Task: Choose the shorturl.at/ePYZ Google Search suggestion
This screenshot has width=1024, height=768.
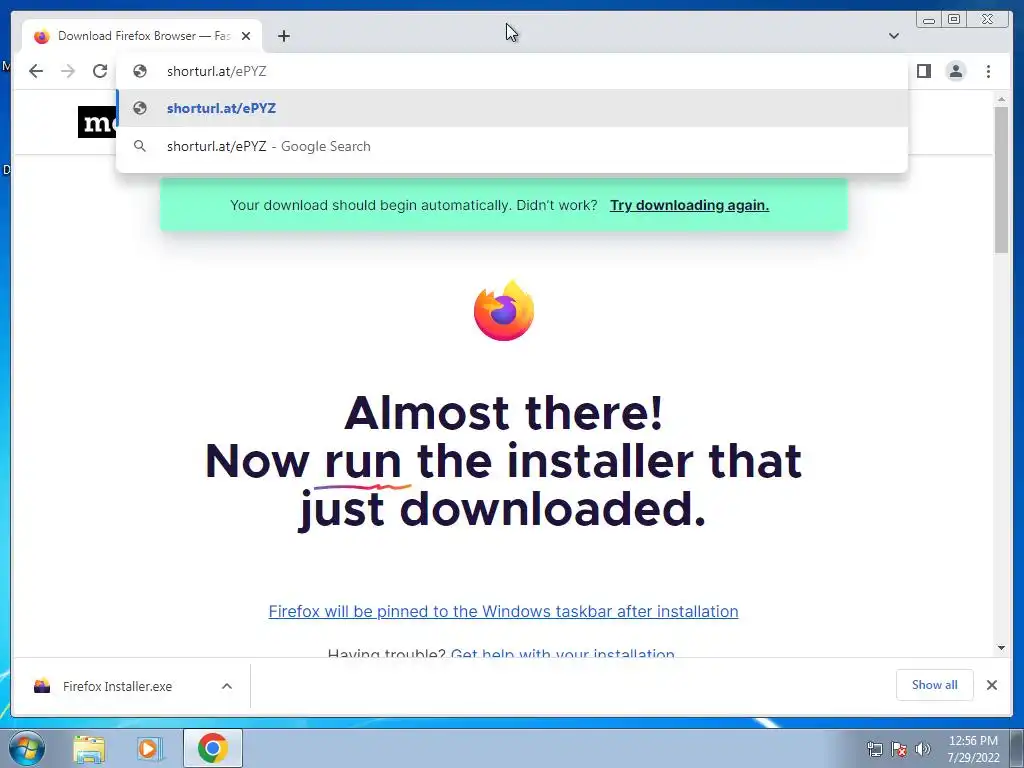Action: [511, 146]
